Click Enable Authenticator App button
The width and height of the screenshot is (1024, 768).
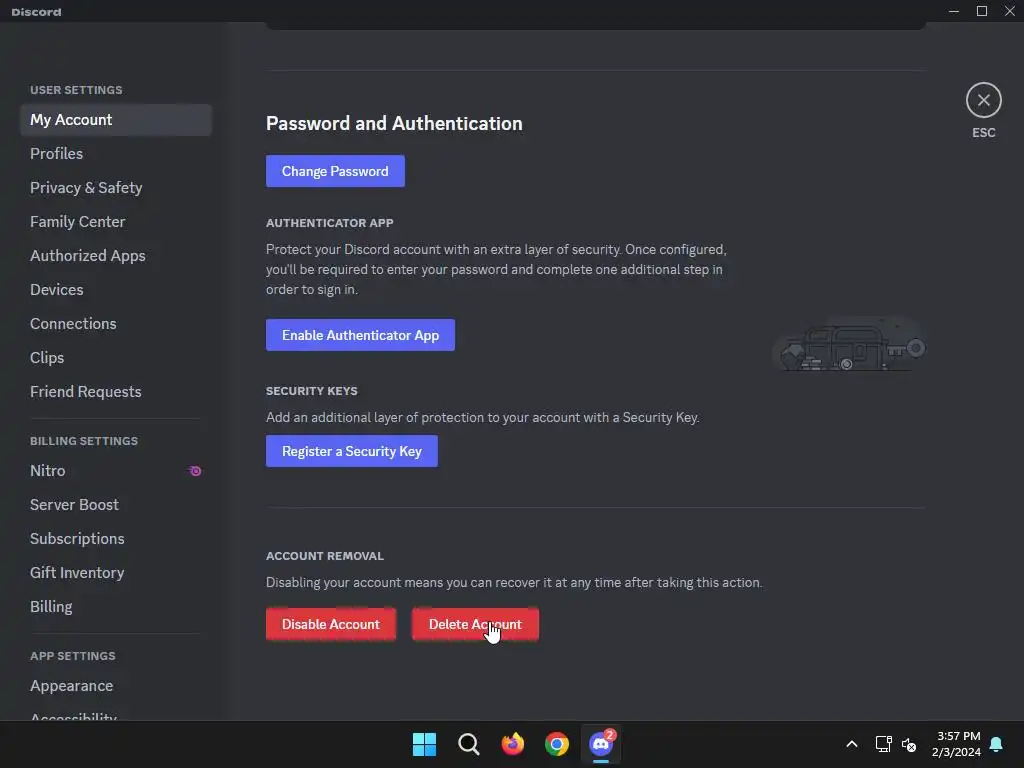[360, 335]
